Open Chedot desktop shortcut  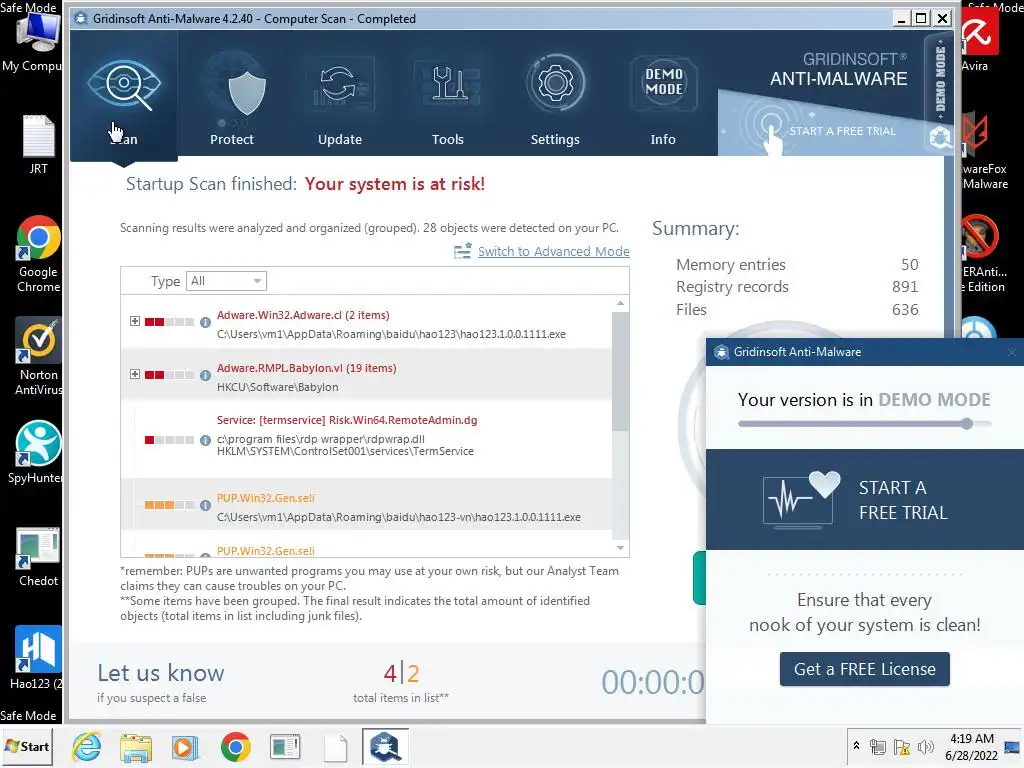[x=39, y=557]
